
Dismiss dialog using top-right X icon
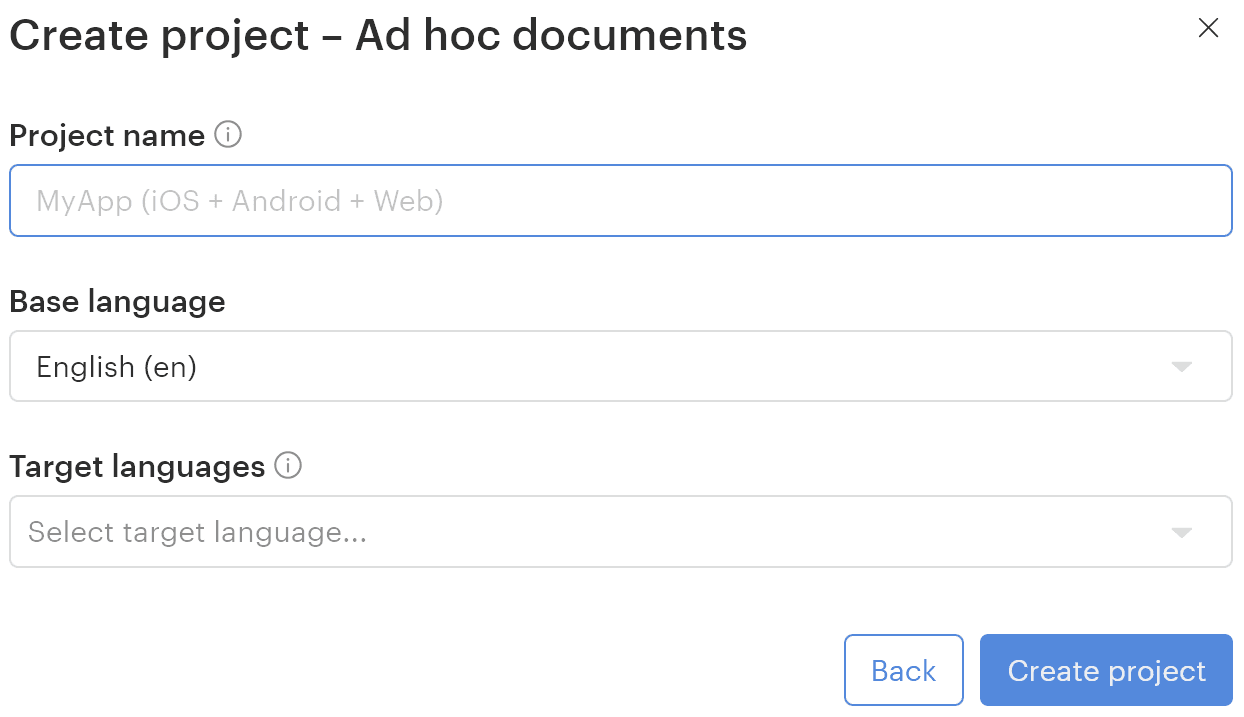1208,28
